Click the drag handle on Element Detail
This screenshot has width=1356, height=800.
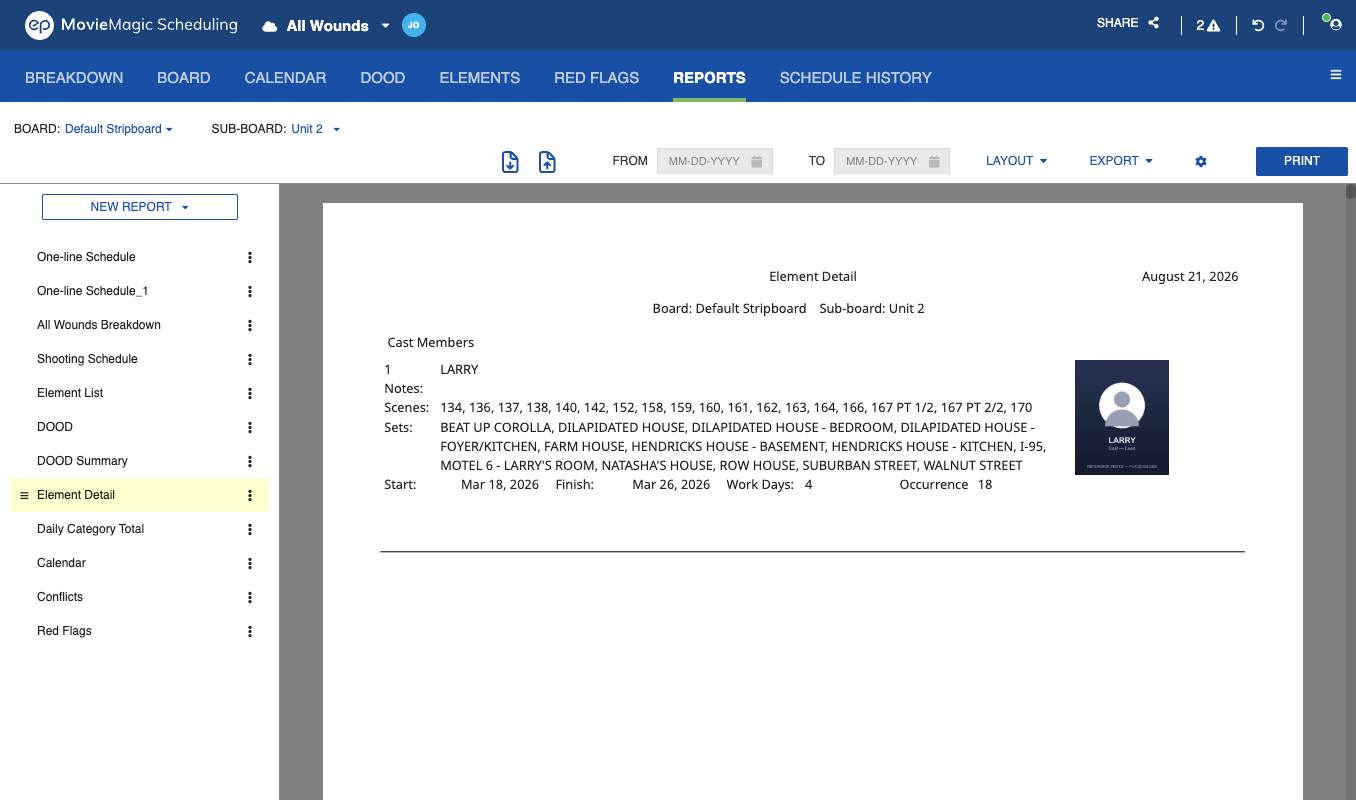[x=25, y=495]
